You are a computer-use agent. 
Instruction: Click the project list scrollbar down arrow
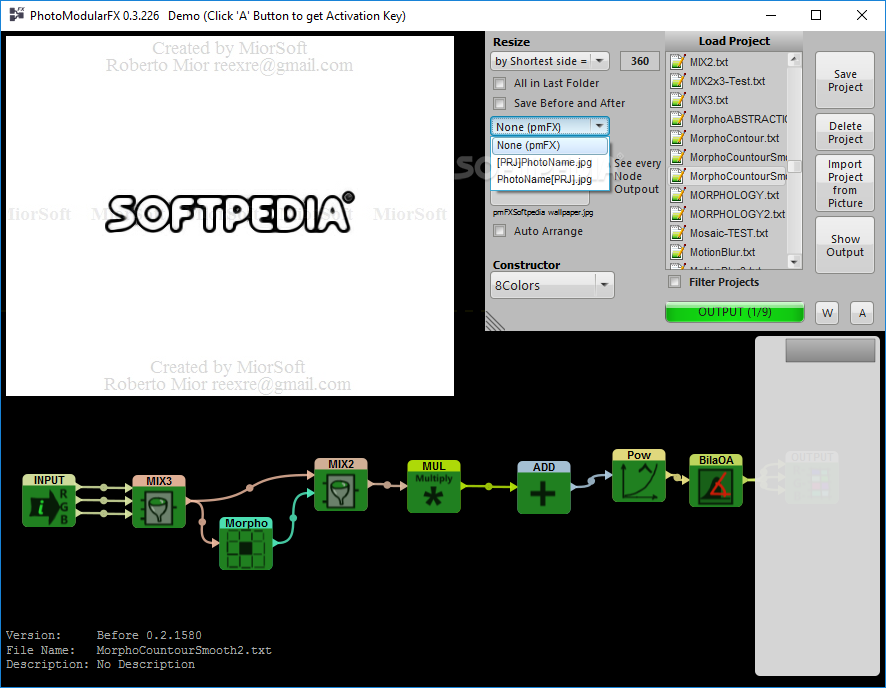(794, 262)
